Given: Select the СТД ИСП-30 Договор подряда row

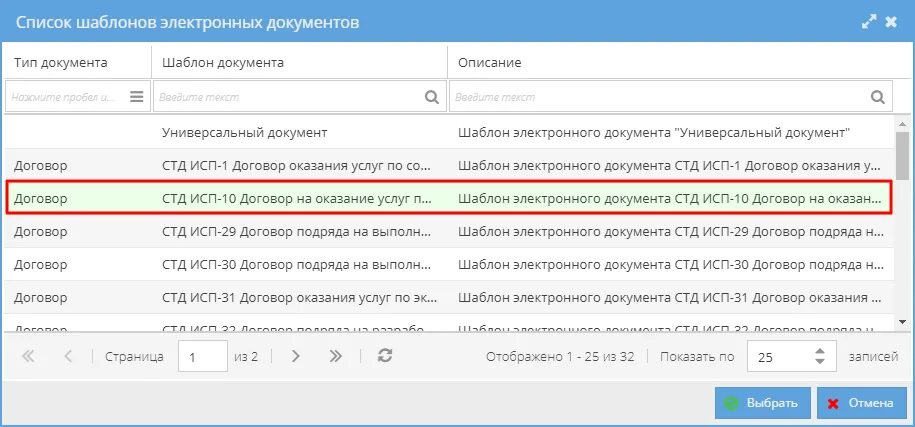Looking at the screenshot, I should click(x=449, y=264).
